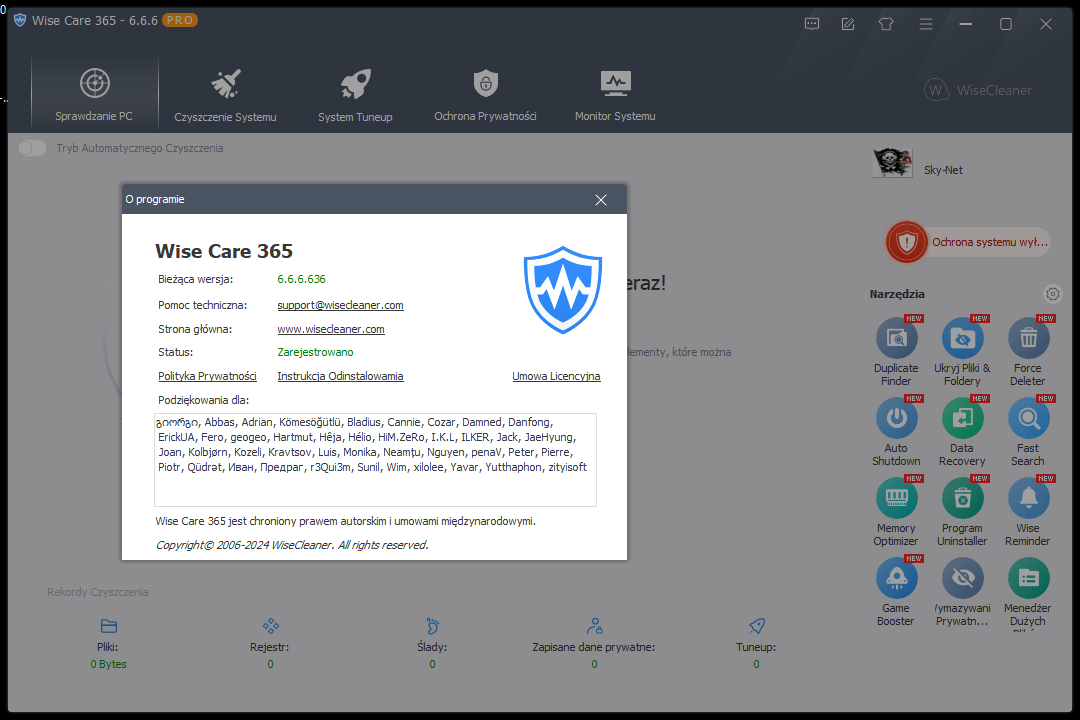
Task: Go to Ochrona Prywatności tab
Action: 486,94
